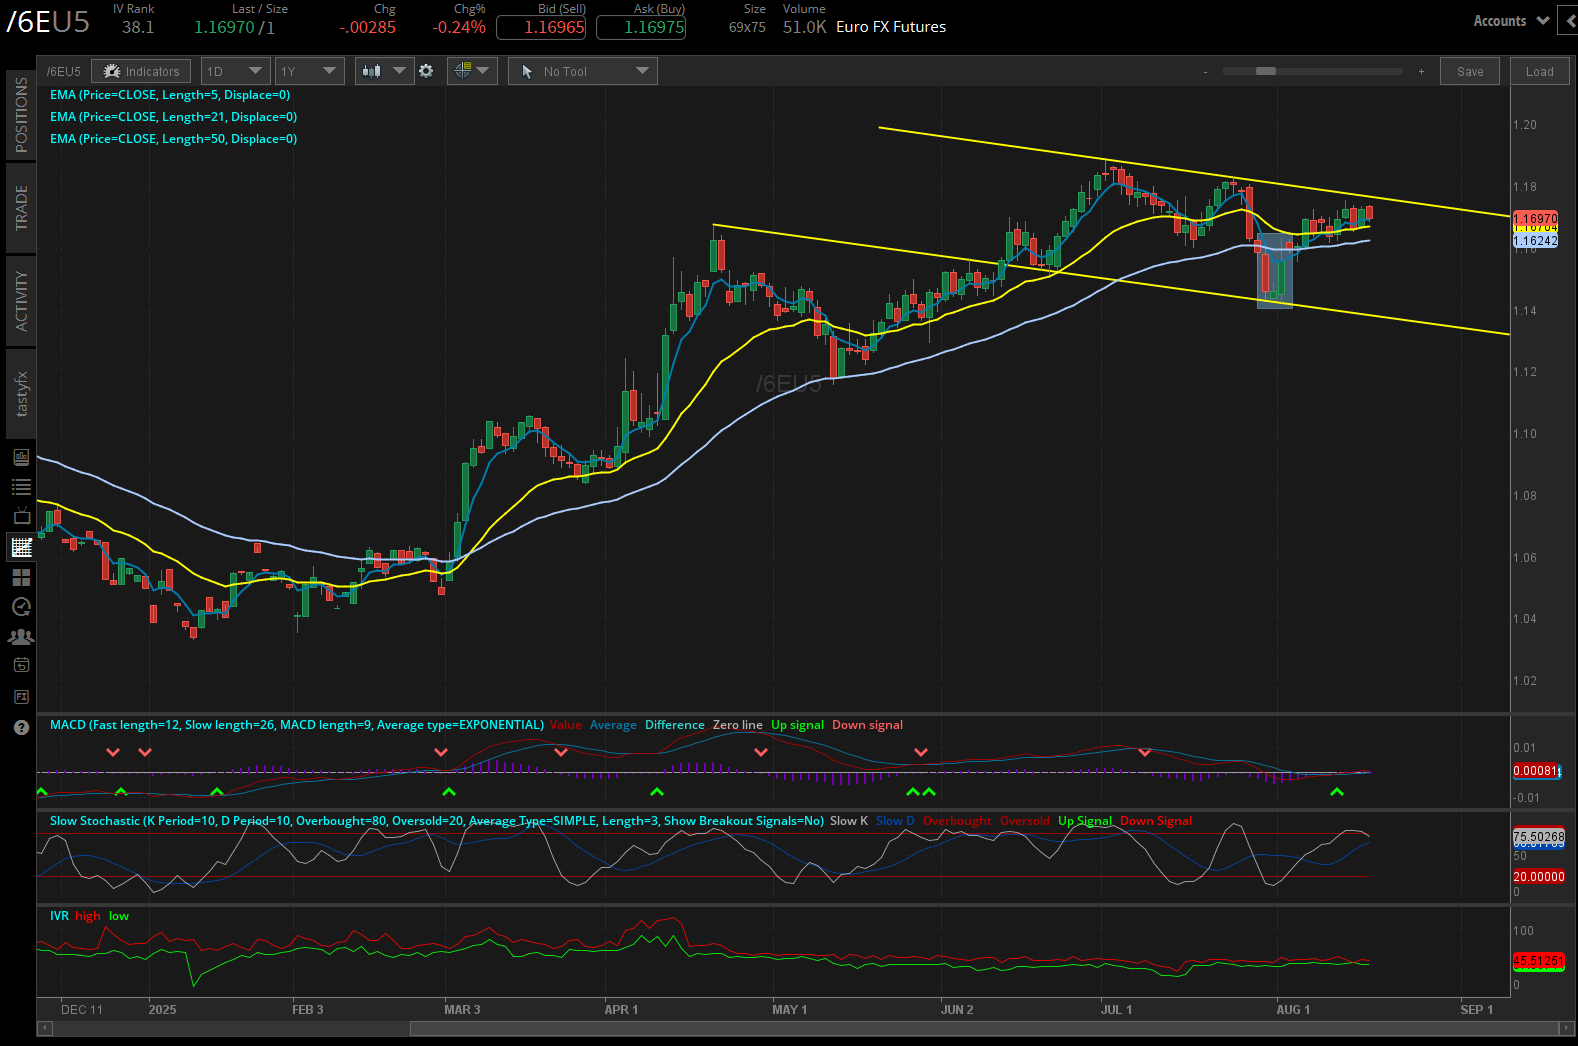The width and height of the screenshot is (1578, 1046).
Task: Click the MACD Down signal legend label
Action: tap(868, 725)
